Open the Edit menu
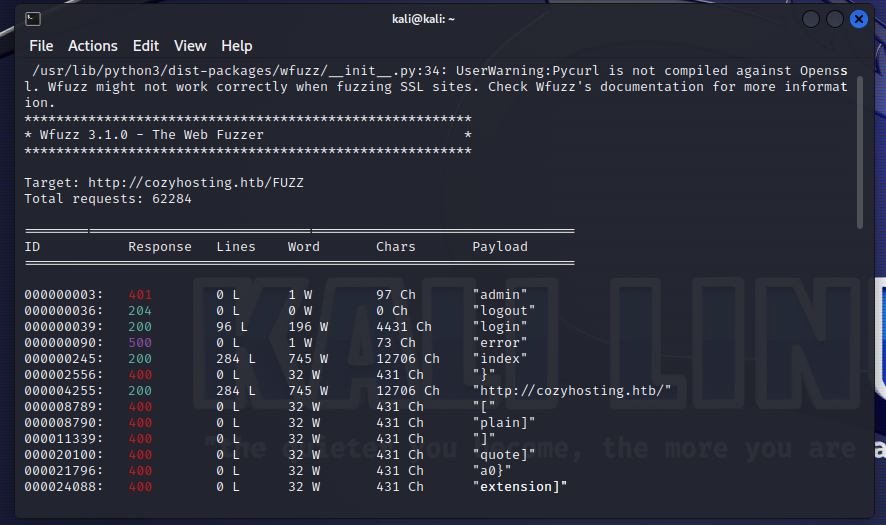Image resolution: width=886 pixels, height=525 pixels. (146, 46)
